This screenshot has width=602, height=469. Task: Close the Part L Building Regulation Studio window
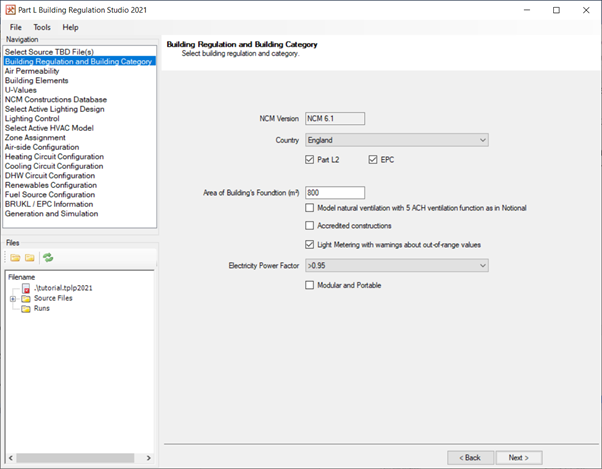(586, 10)
